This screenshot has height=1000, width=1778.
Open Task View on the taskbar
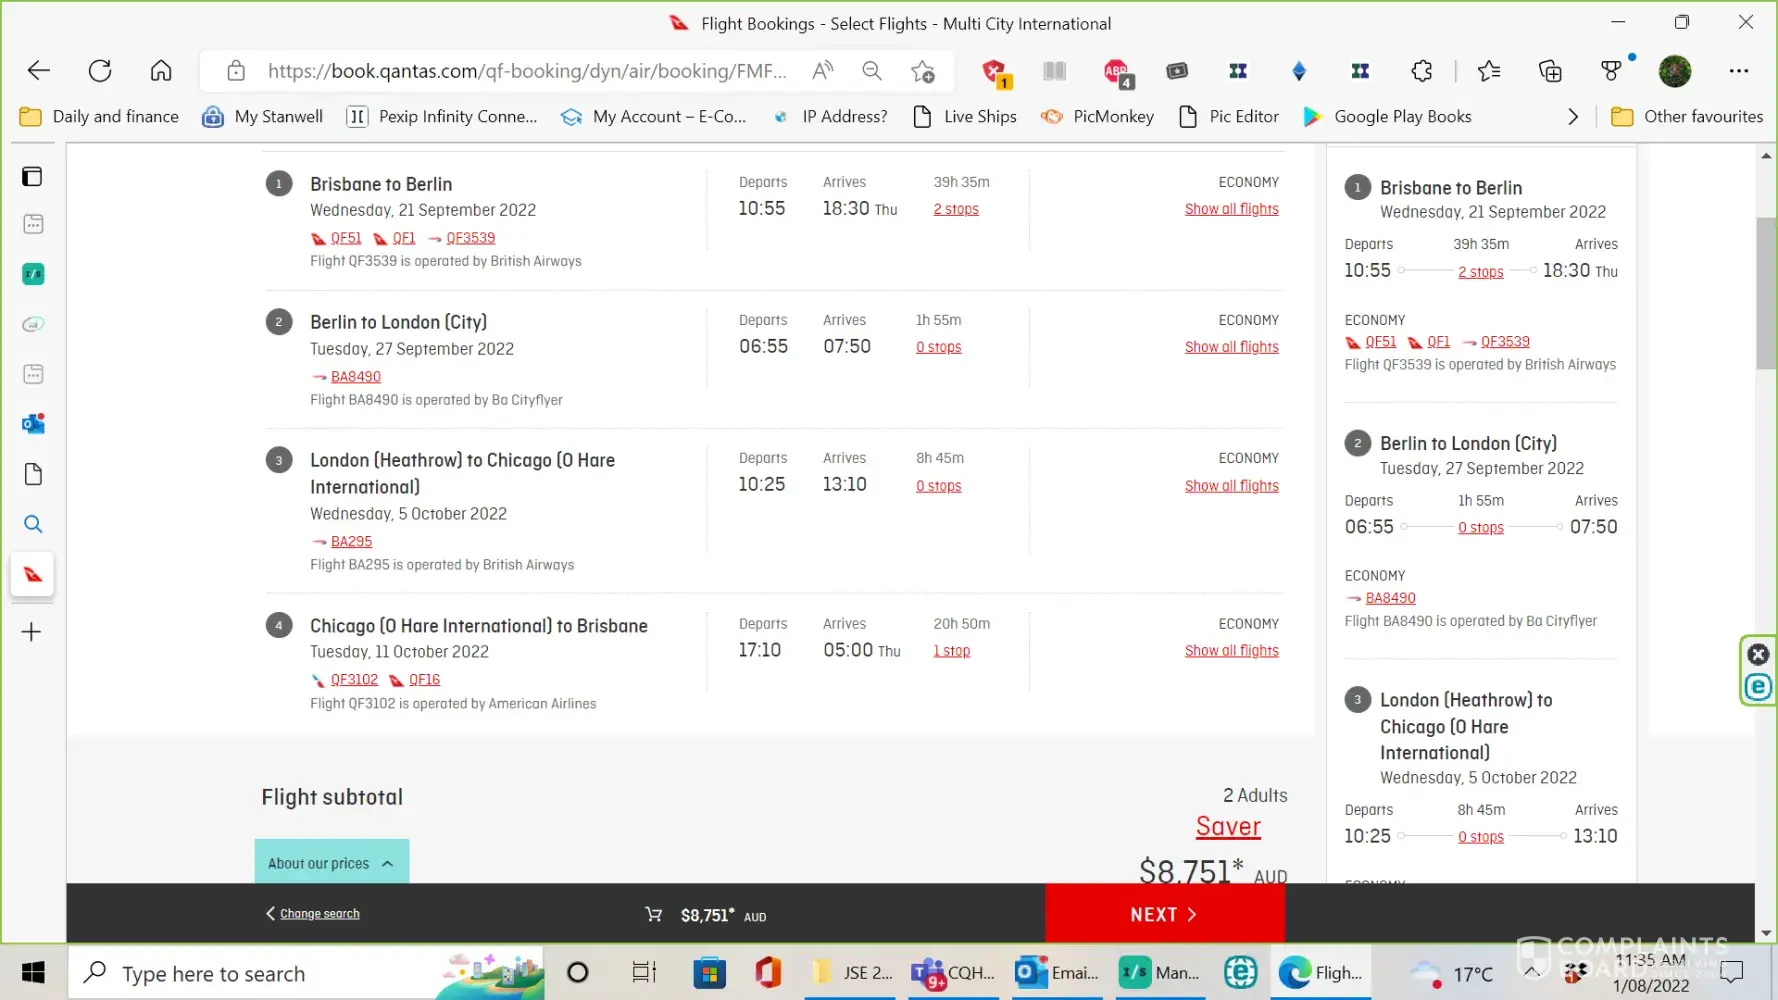click(644, 973)
